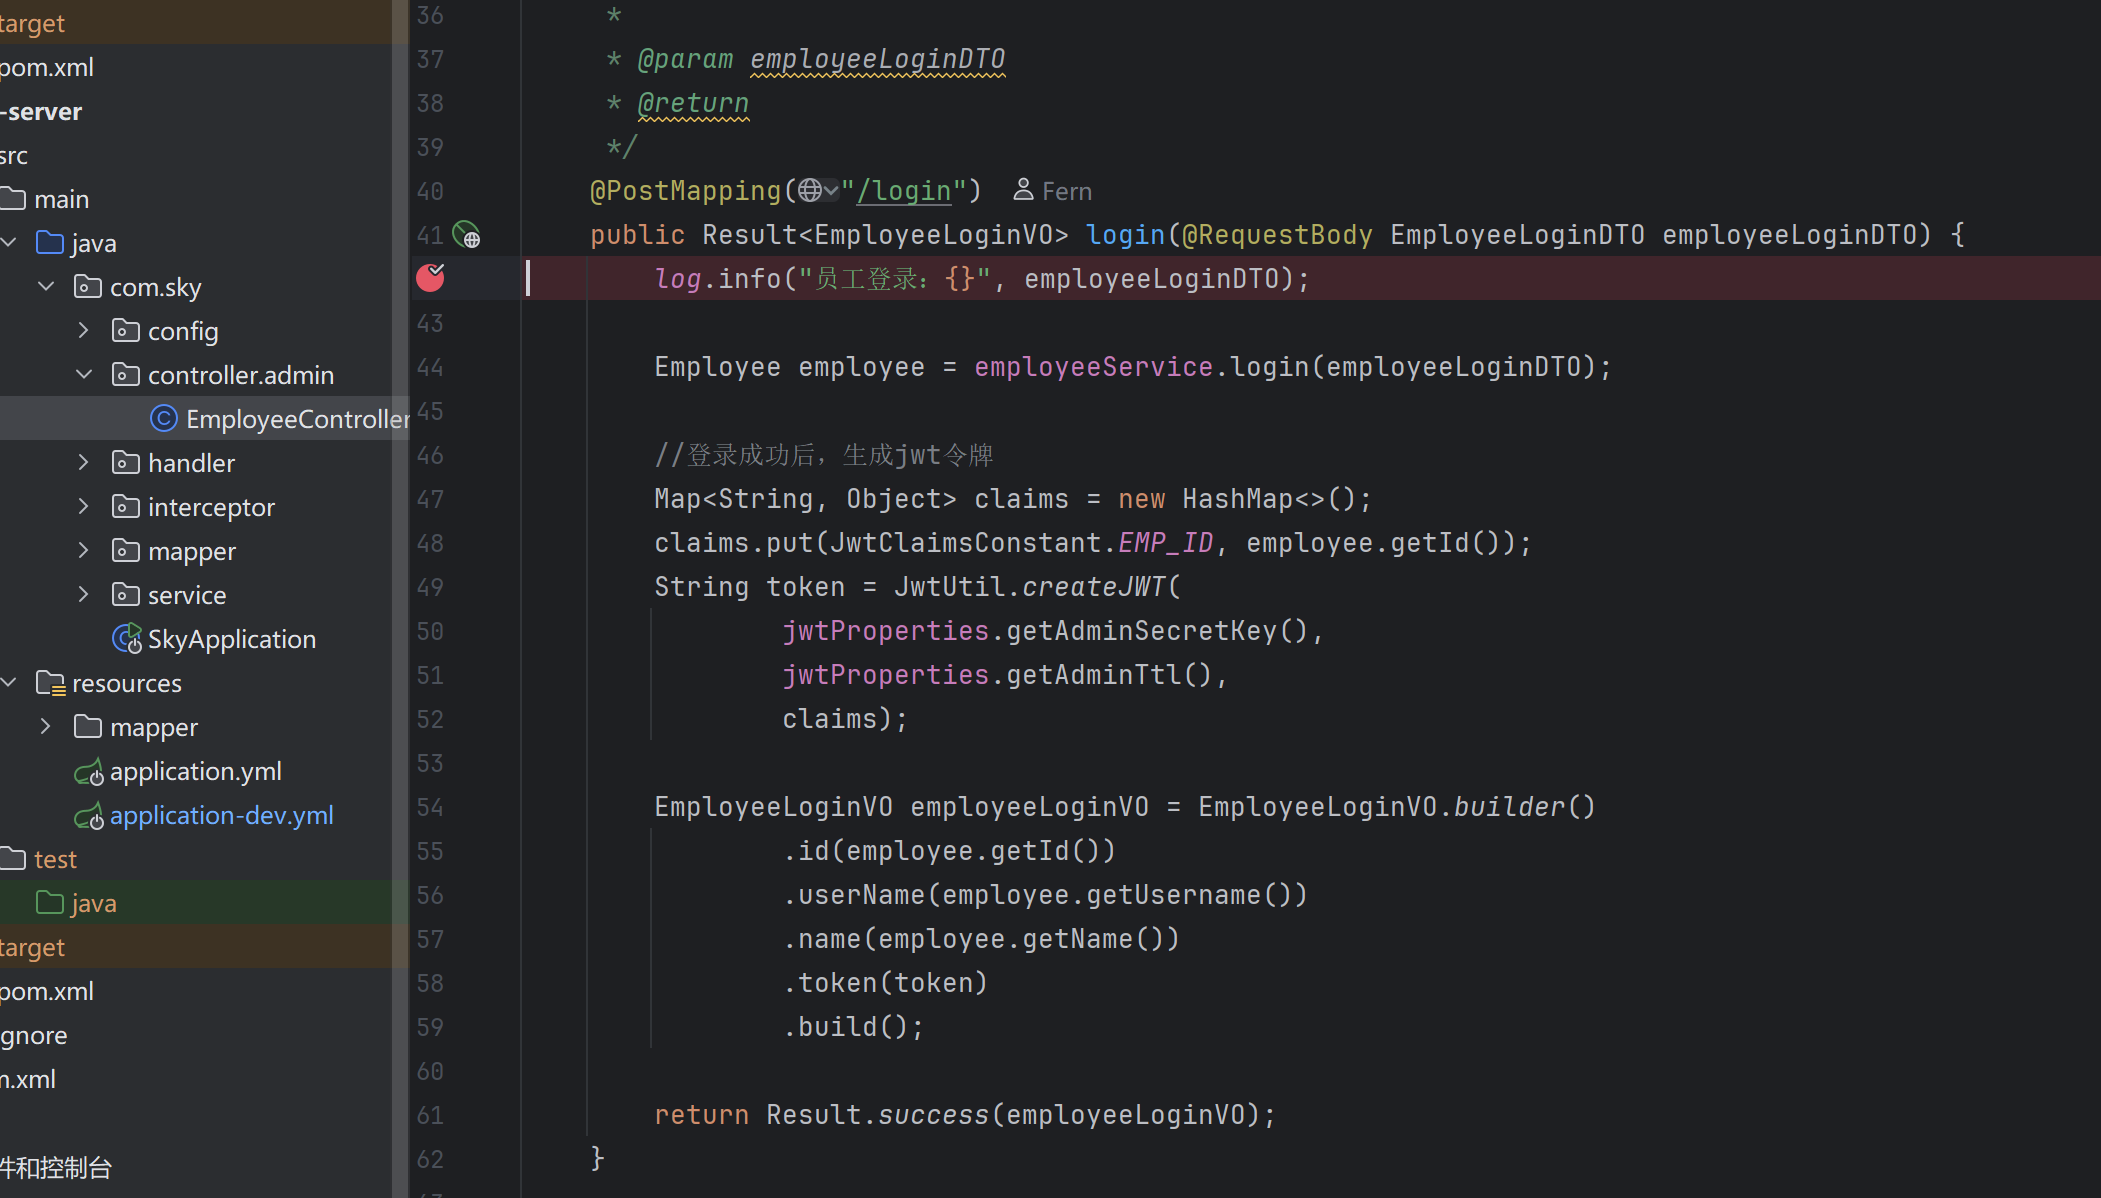Expand the interceptor package node
2101x1198 pixels.
pyautogui.click(x=84, y=506)
